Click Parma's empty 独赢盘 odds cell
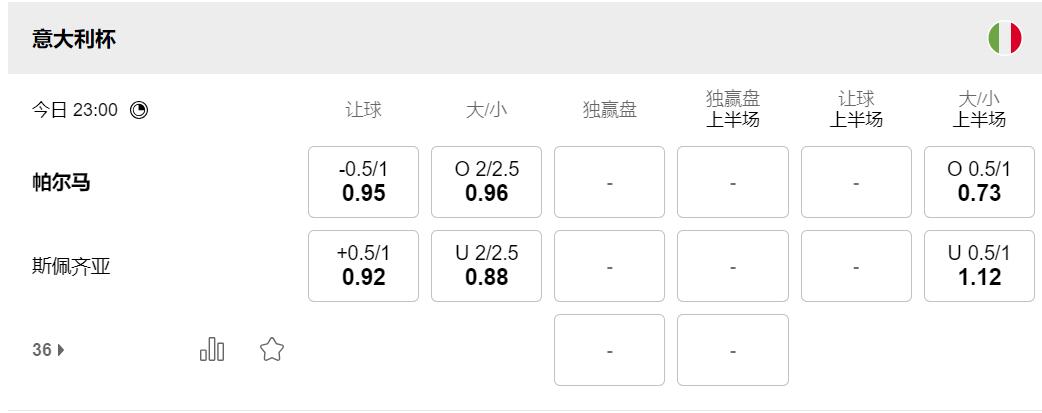Screen dimensions: 1042x413 (609, 182)
